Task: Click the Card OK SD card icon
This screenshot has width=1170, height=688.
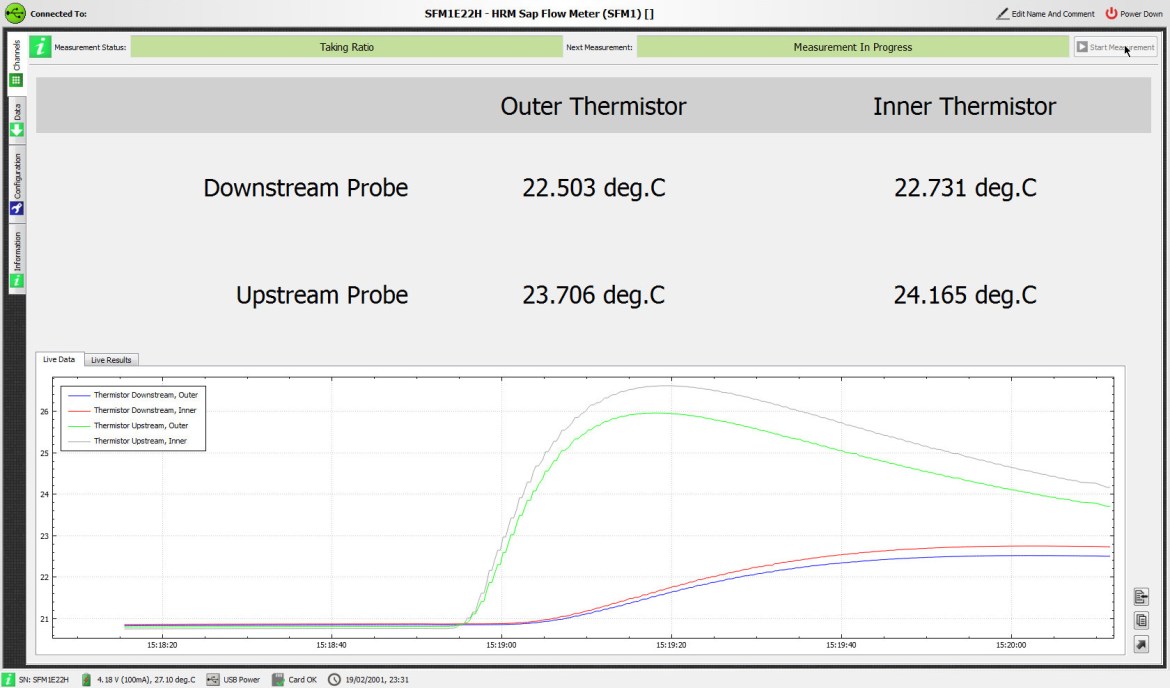Action: pyautogui.click(x=279, y=680)
